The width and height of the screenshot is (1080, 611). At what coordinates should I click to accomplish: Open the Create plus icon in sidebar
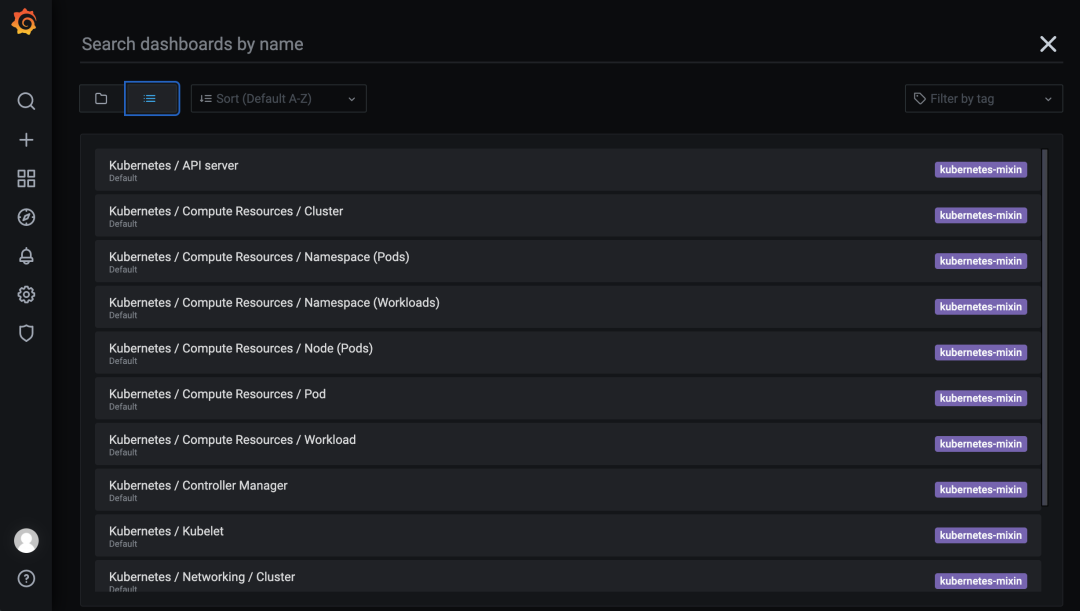tap(26, 140)
